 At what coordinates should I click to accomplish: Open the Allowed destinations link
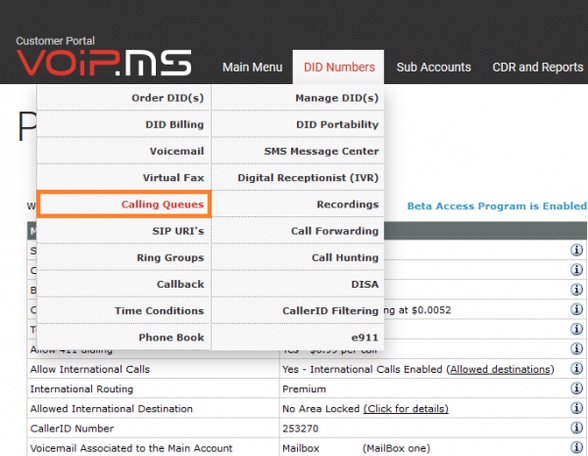500,369
